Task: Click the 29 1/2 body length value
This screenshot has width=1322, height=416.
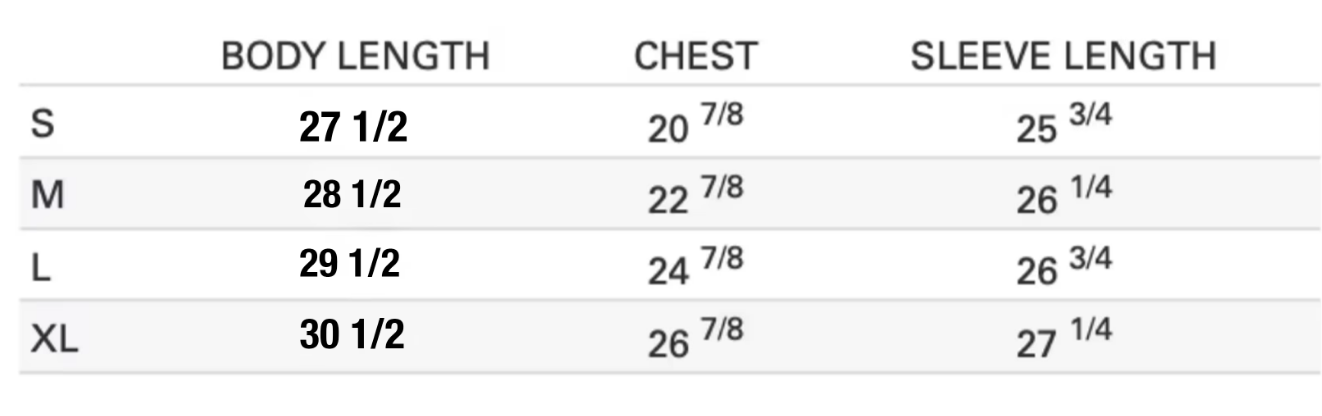Action: [x=349, y=264]
